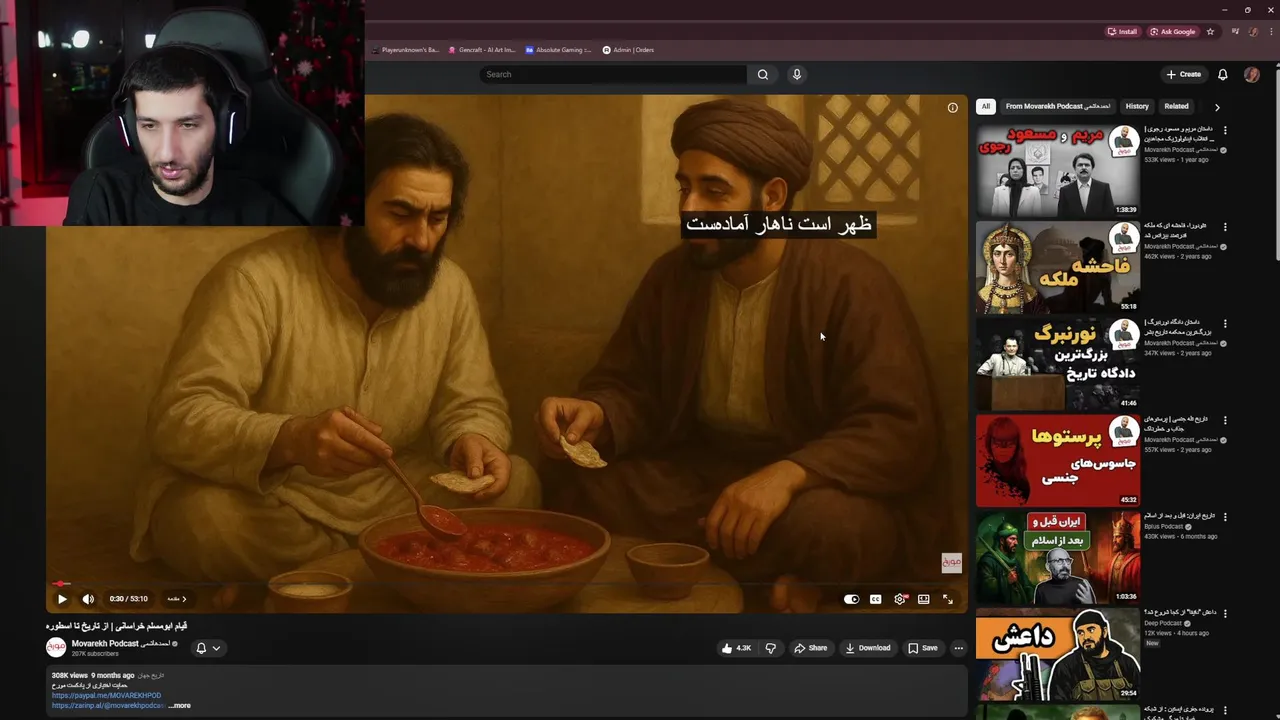Toggle the autoplay switch in the player
The width and height of the screenshot is (1280, 720).
point(851,599)
